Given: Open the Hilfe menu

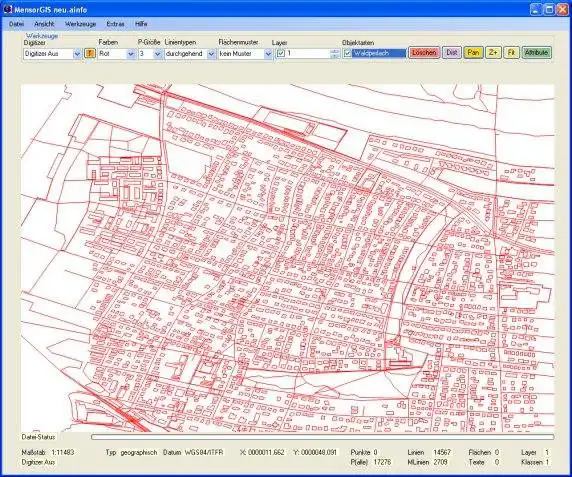Looking at the screenshot, I should point(141,24).
